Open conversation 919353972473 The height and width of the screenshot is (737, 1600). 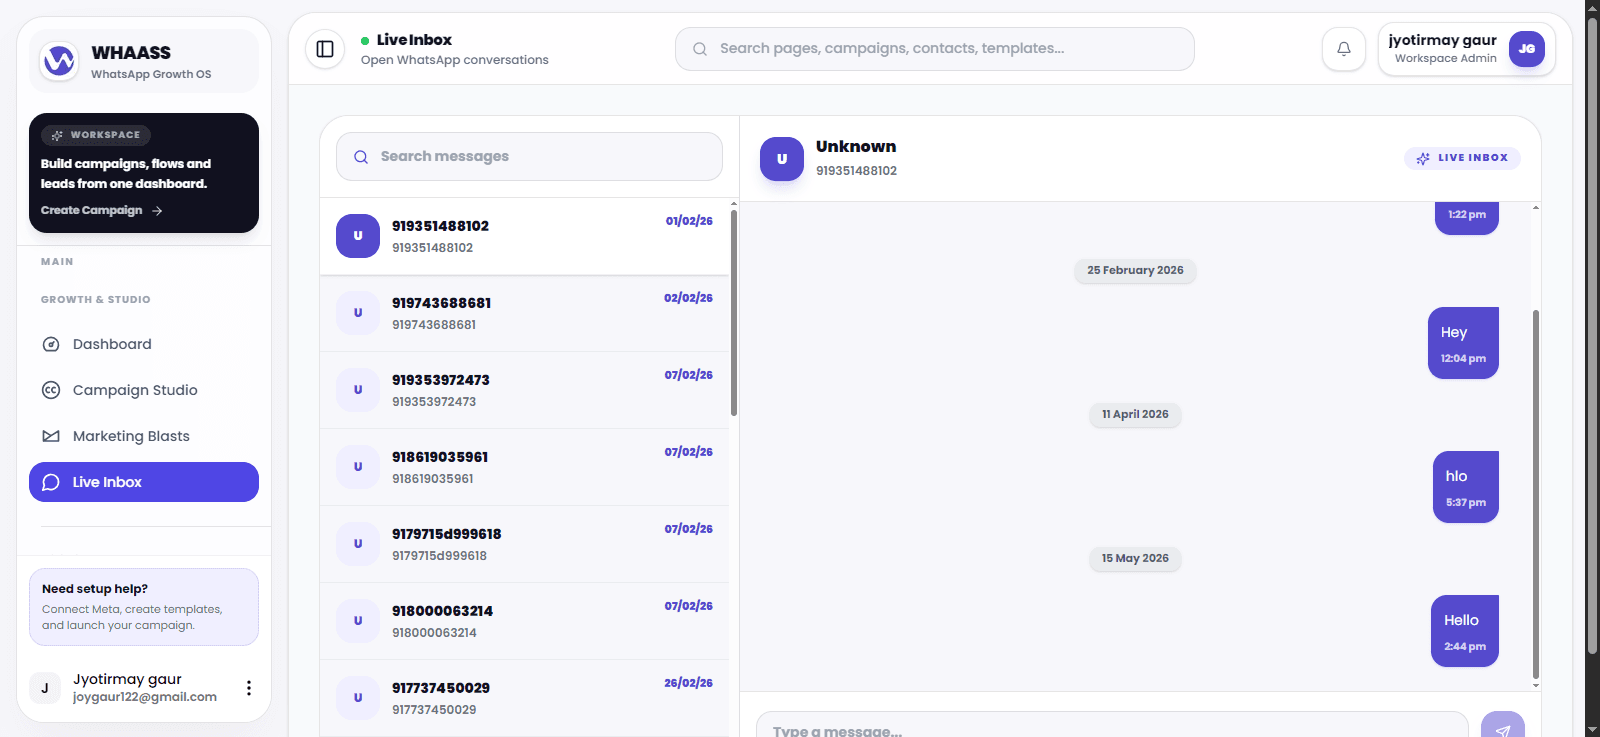[524, 390]
